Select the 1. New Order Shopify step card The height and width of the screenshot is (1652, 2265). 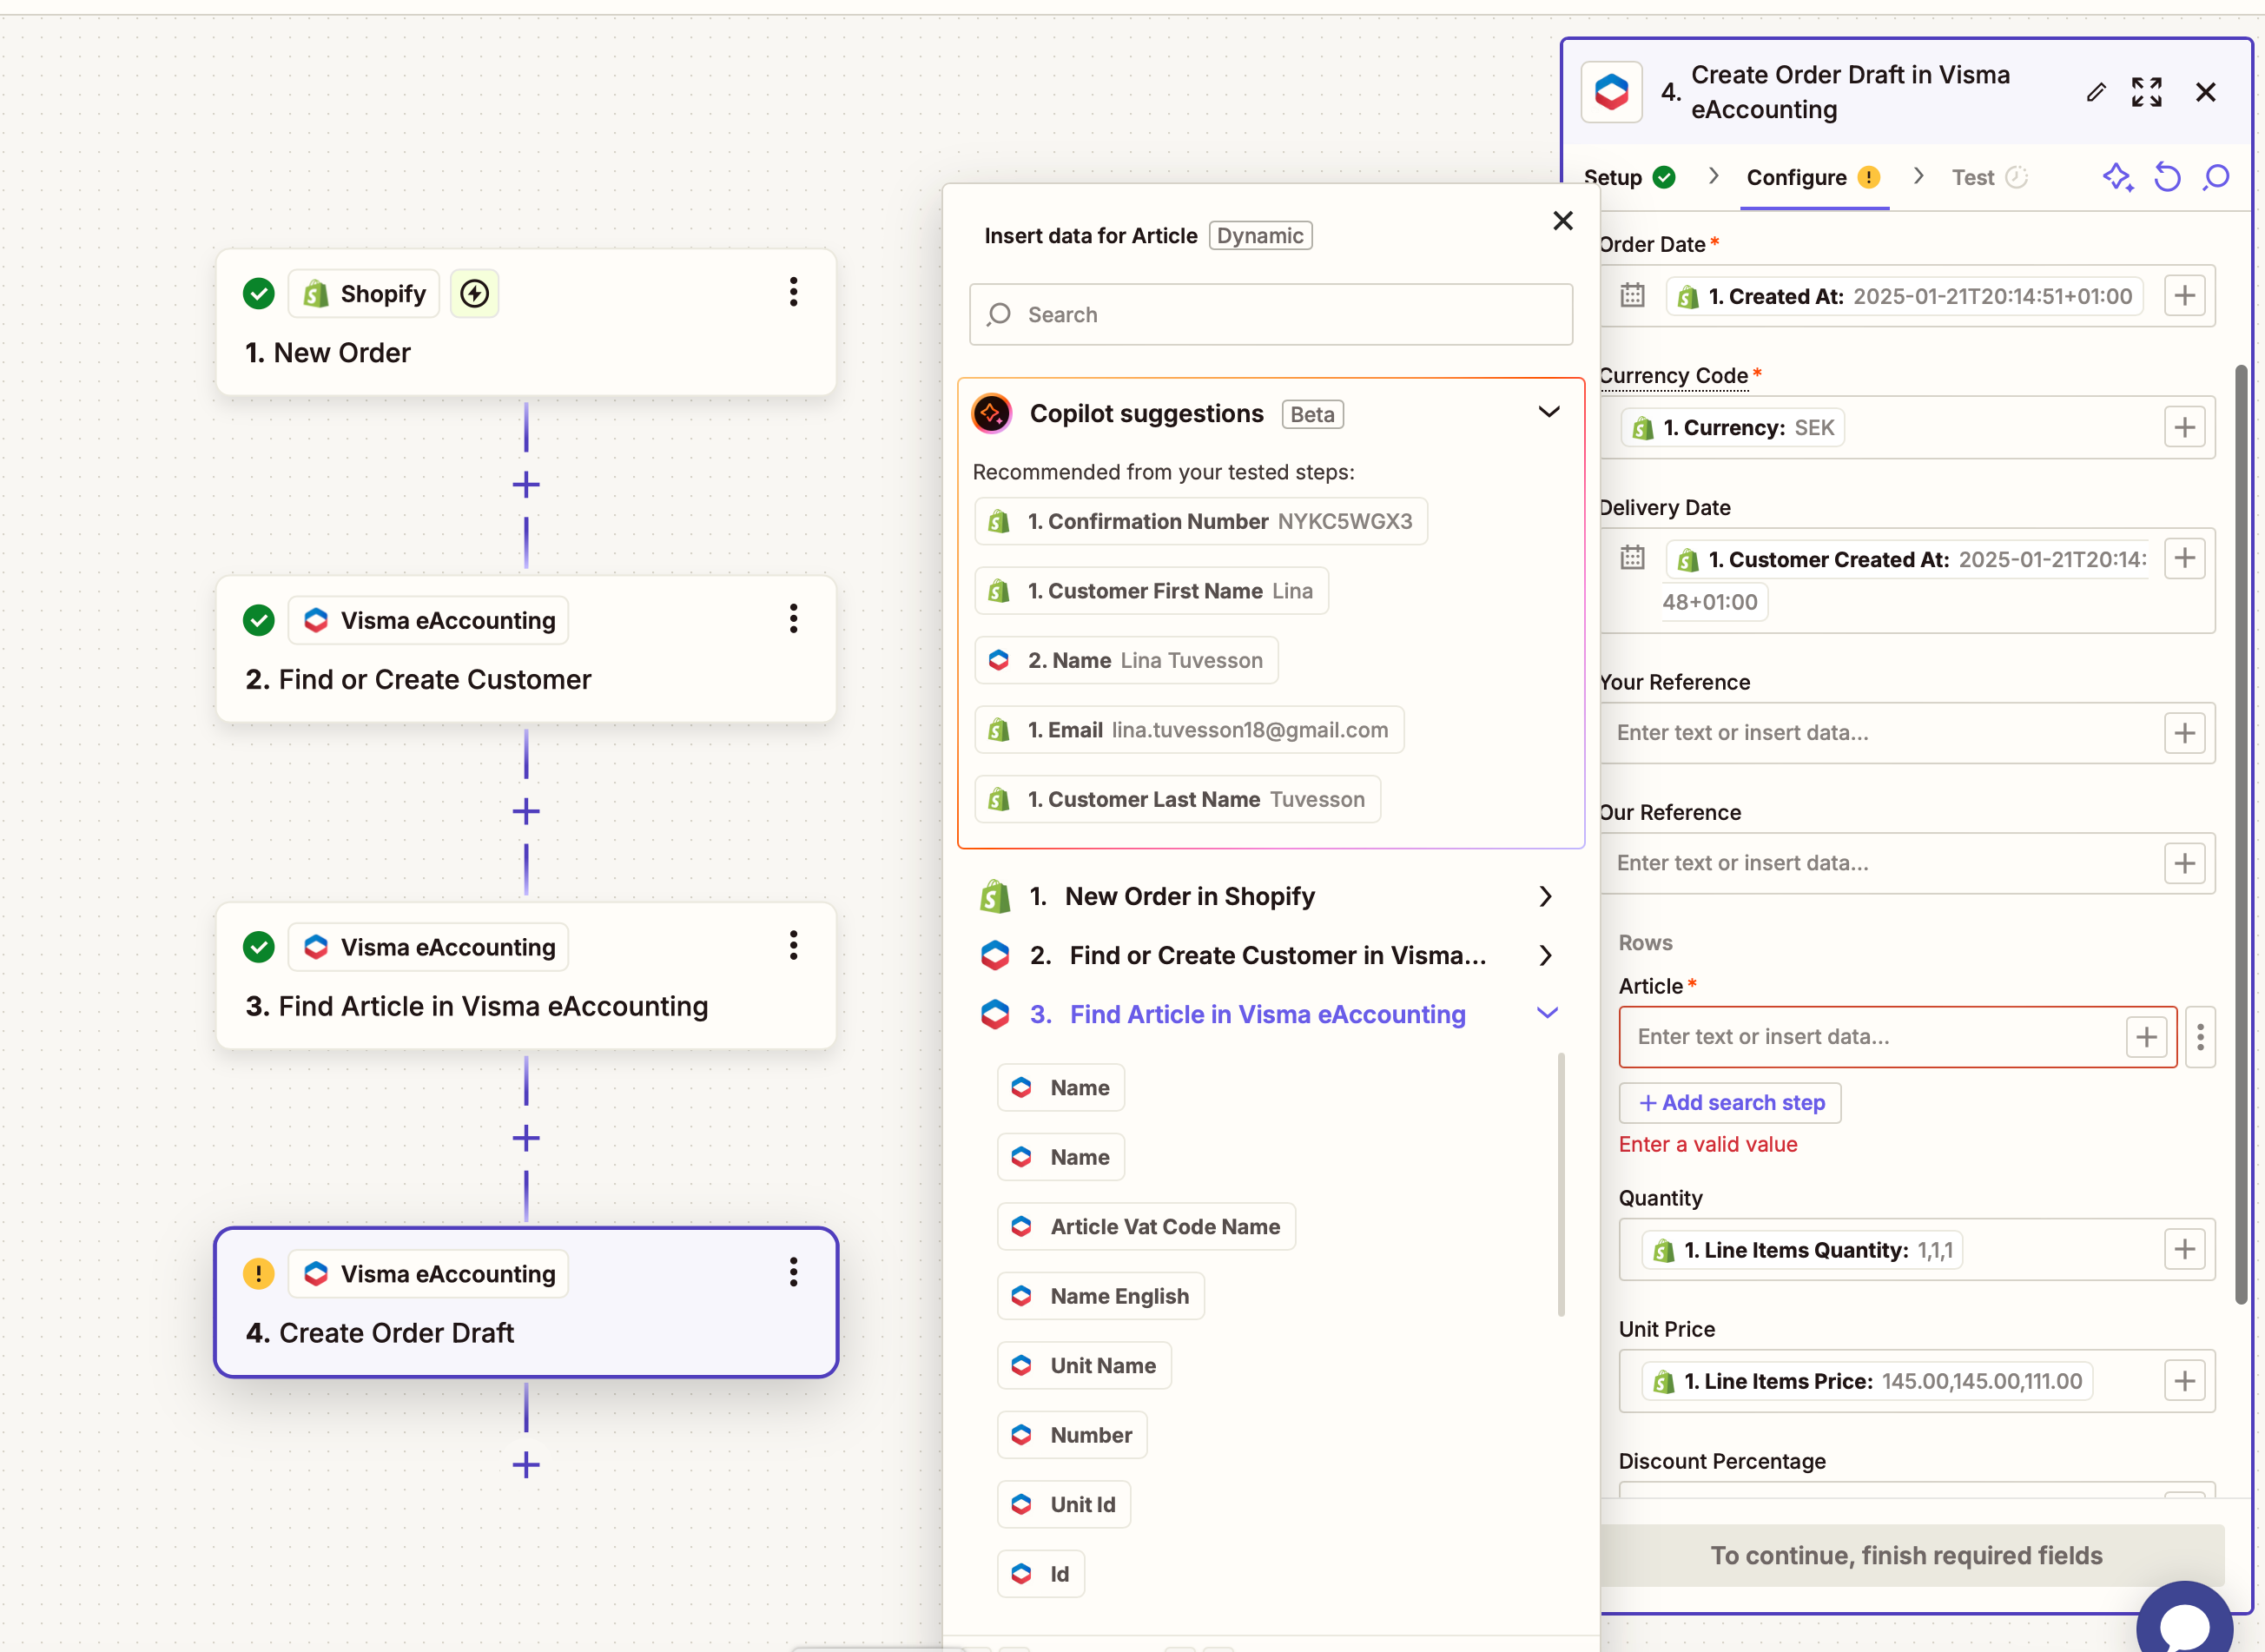[x=526, y=322]
